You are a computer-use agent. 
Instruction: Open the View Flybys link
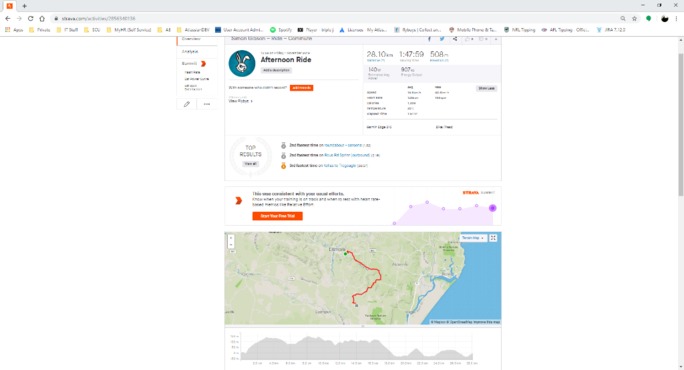[239, 101]
